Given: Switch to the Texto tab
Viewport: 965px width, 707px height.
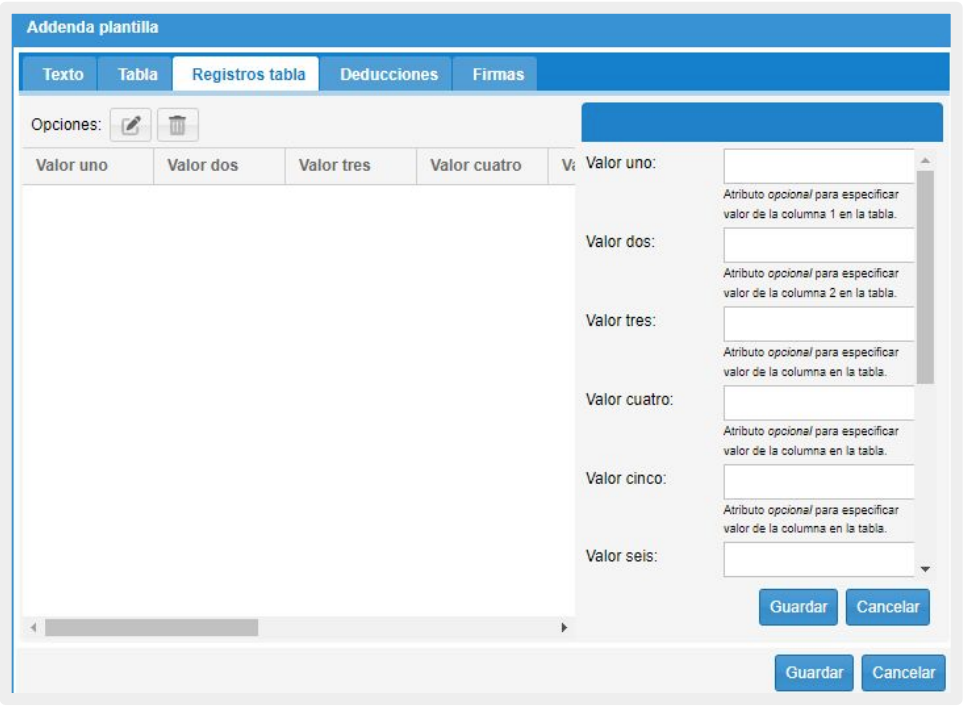Looking at the screenshot, I should tap(63, 75).
